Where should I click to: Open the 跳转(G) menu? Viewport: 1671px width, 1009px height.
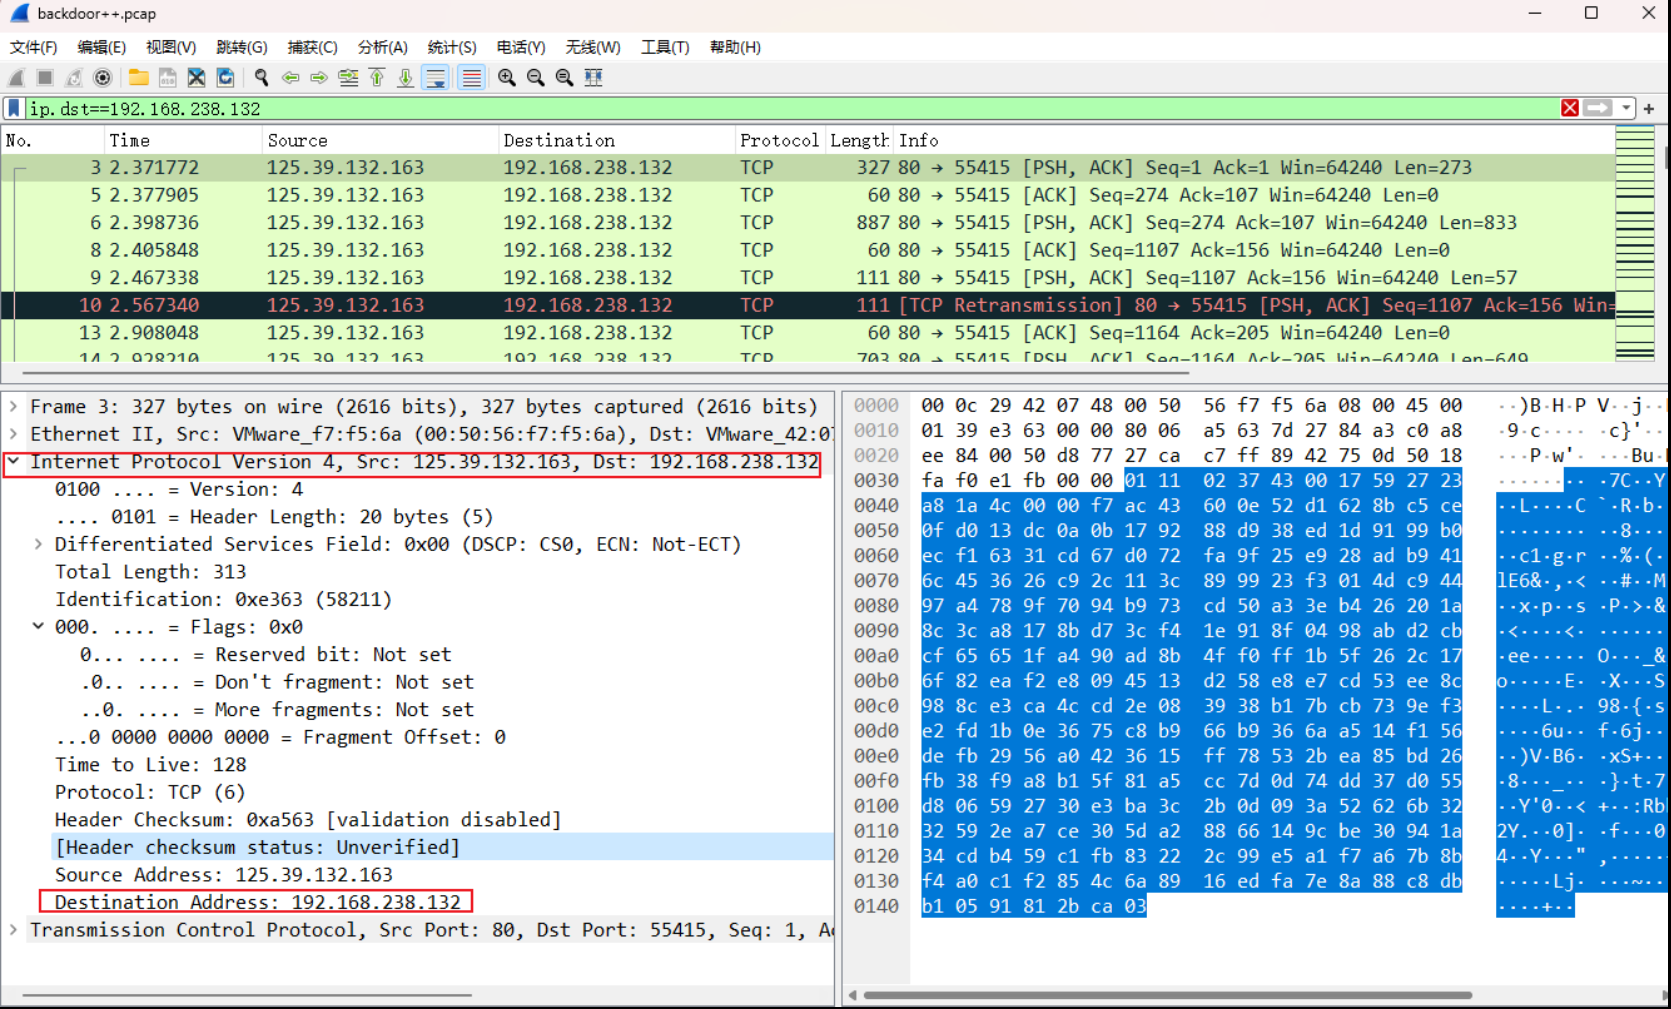241,47
